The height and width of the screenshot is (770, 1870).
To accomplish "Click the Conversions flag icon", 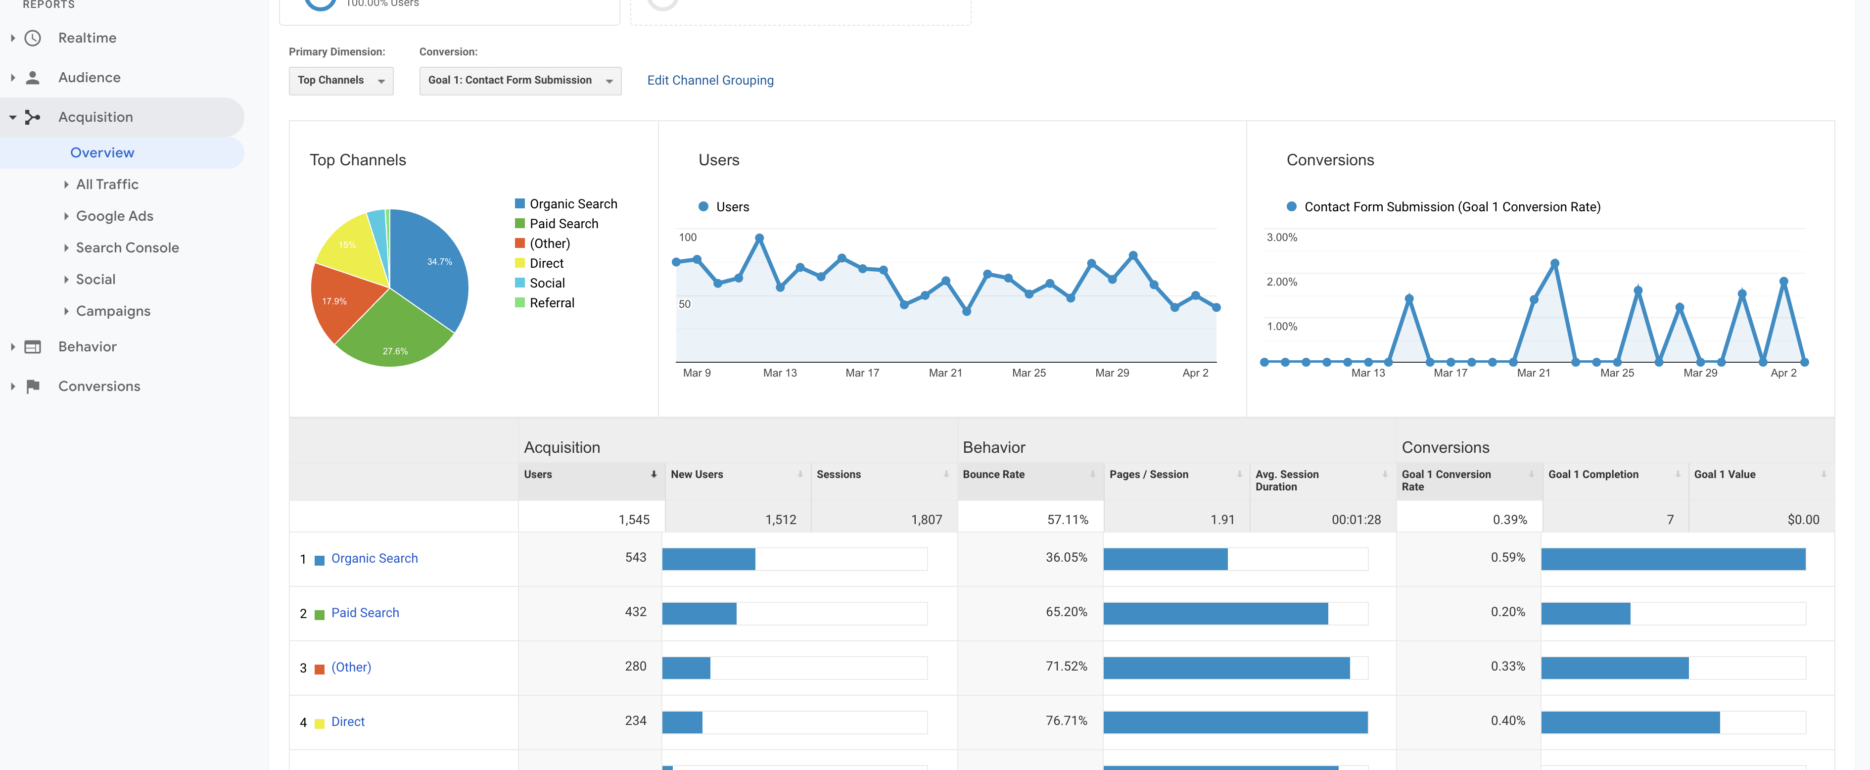I will tap(33, 386).
